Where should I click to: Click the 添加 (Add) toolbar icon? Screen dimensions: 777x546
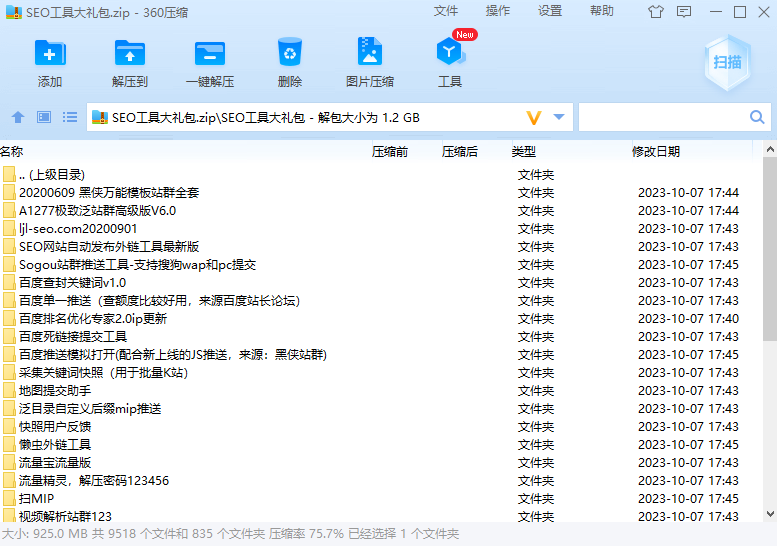click(x=50, y=53)
